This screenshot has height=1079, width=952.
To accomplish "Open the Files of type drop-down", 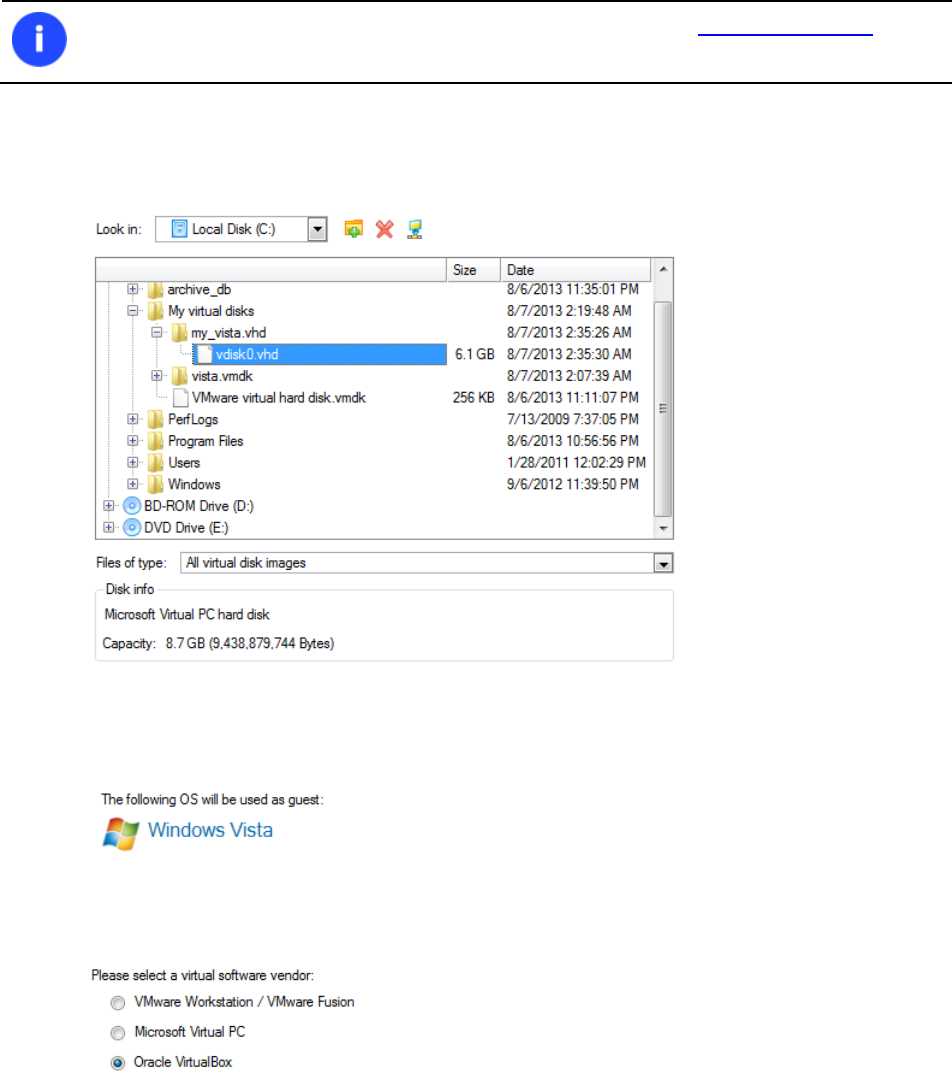I will click(663, 564).
